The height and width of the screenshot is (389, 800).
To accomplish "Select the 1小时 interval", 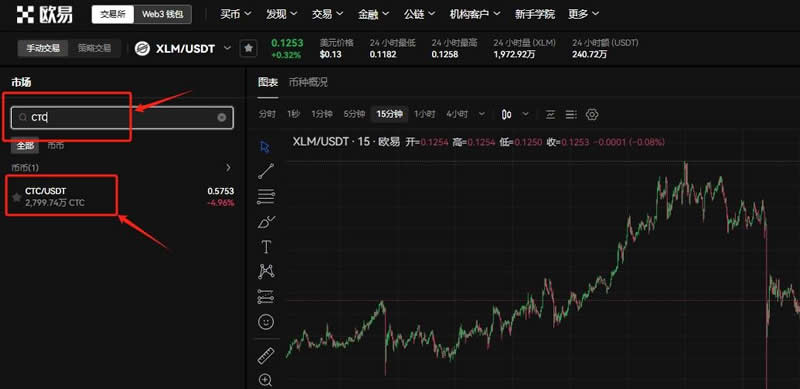I will coord(424,114).
